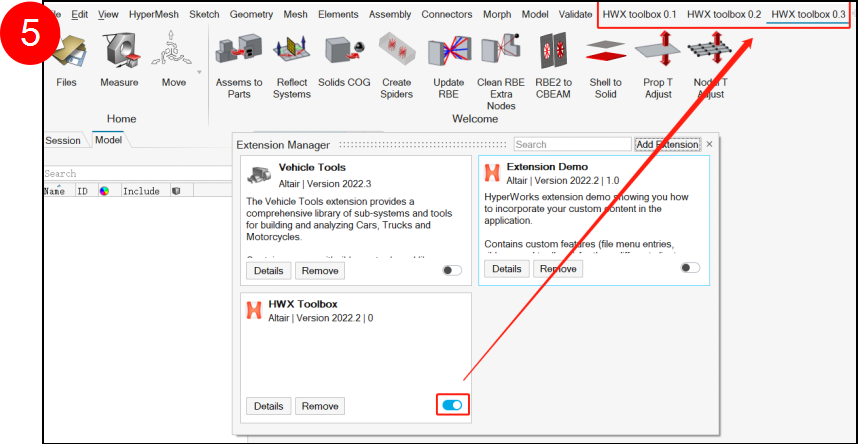Switch to the Mesh ribbon
Screen dimensions: 858x444
click(x=295, y=15)
